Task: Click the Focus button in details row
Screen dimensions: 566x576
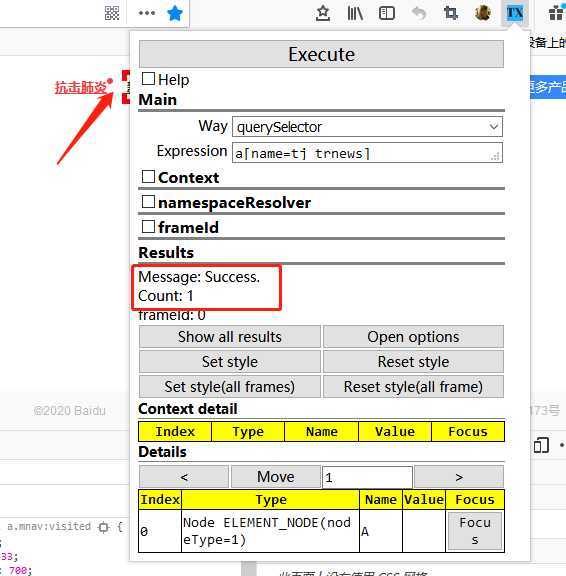Action: (x=475, y=531)
